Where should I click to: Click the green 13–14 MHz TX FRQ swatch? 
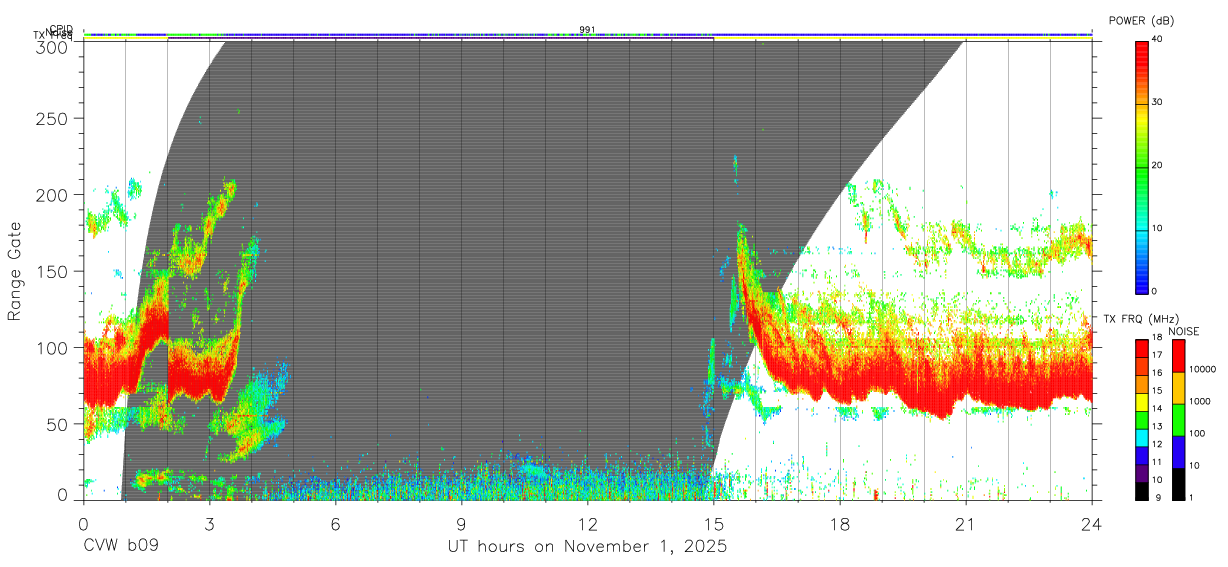pos(1141,420)
